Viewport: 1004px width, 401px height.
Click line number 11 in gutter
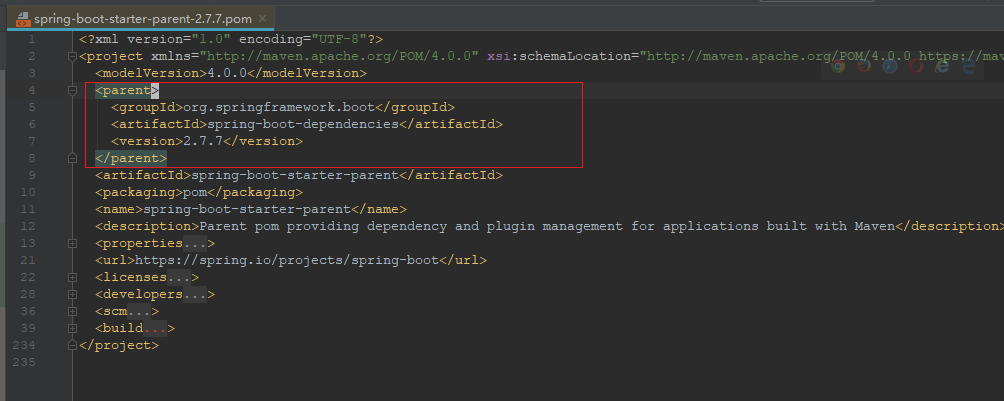(x=28, y=209)
